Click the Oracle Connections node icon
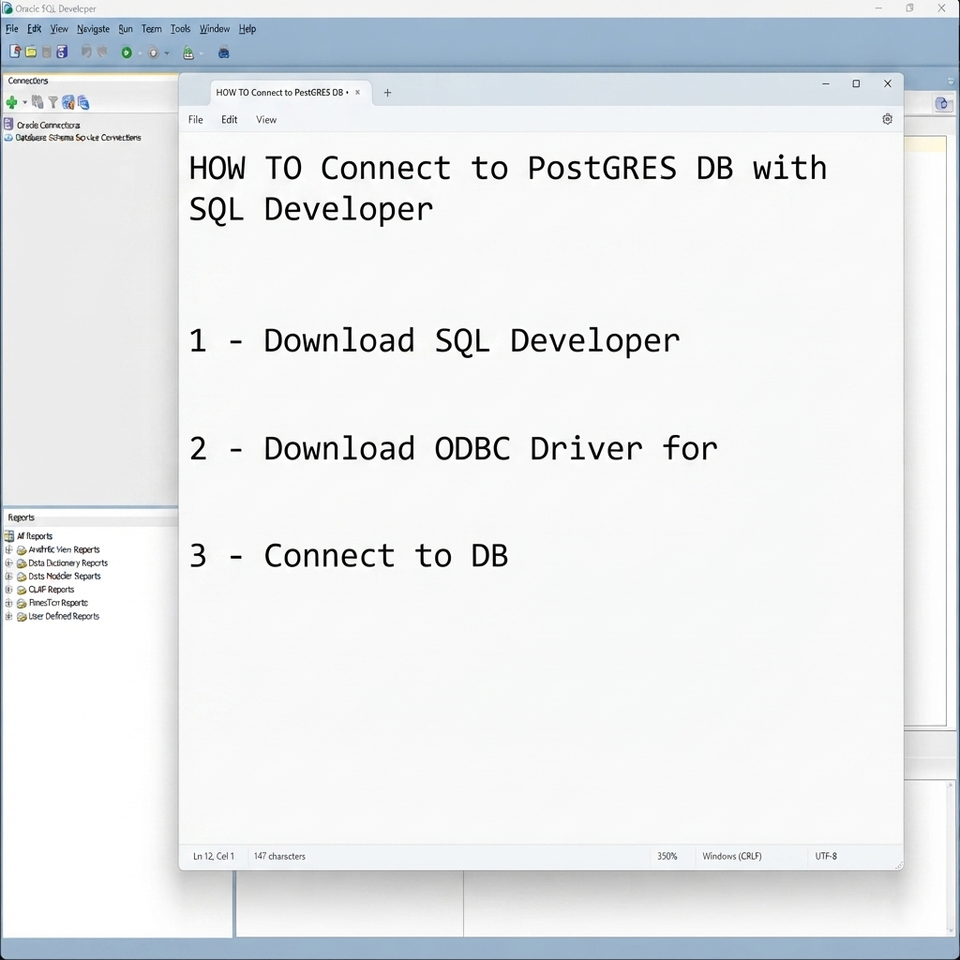The image size is (960, 960). (x=9, y=124)
